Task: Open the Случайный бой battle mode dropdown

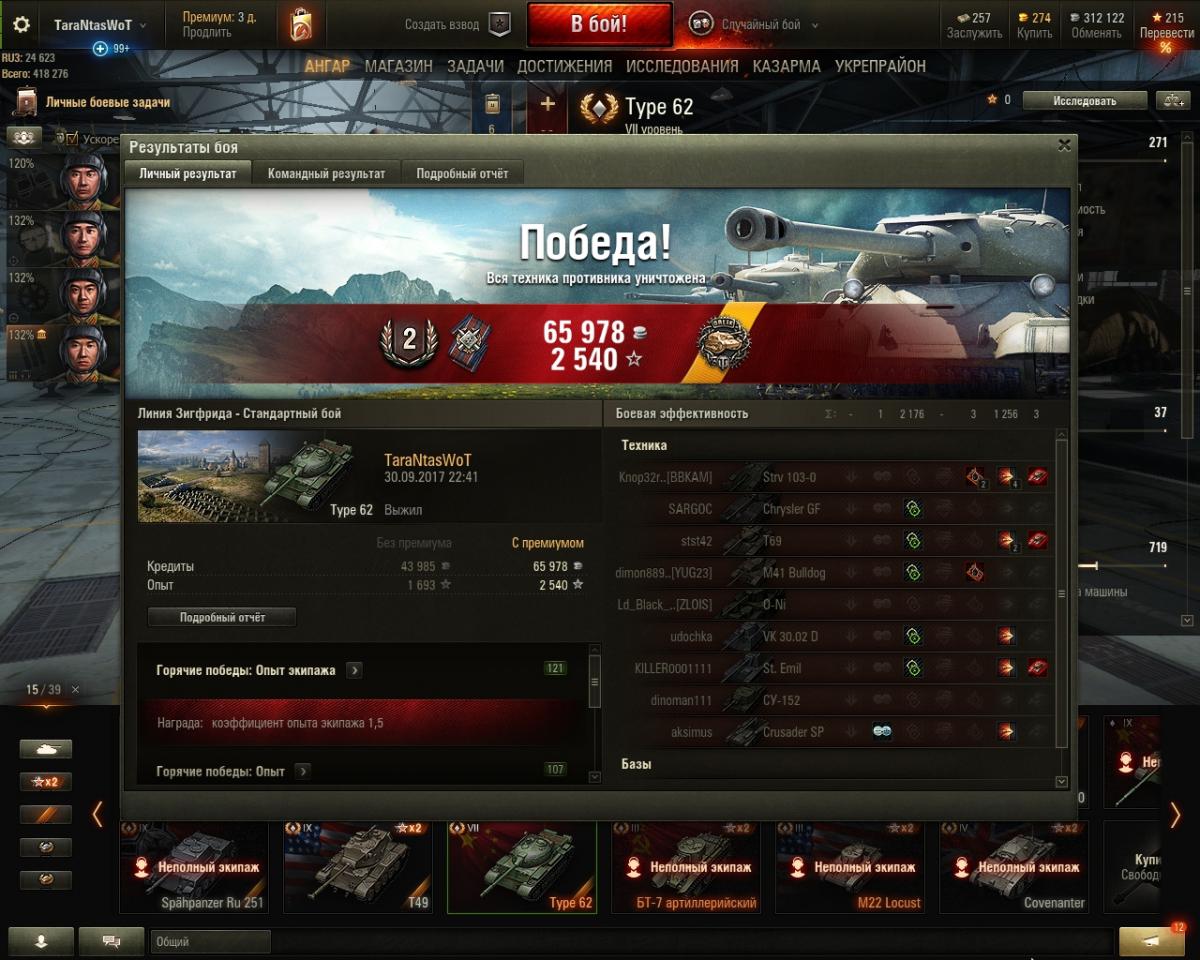Action: (x=754, y=25)
